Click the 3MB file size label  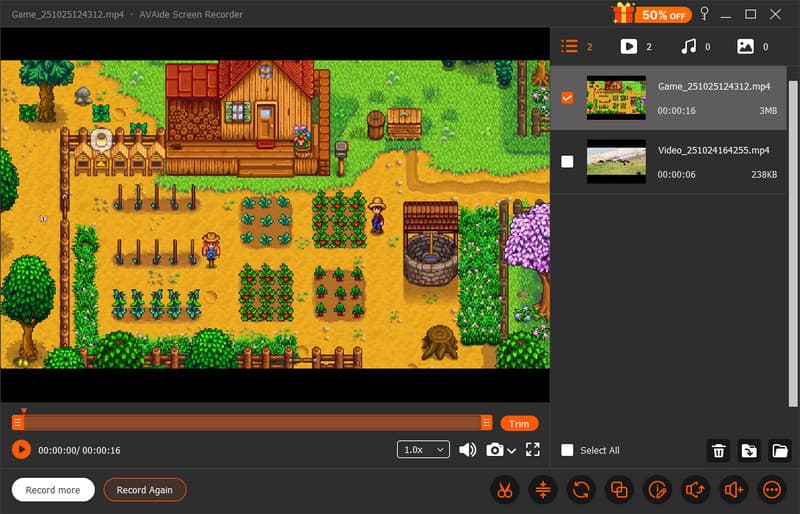pos(768,111)
